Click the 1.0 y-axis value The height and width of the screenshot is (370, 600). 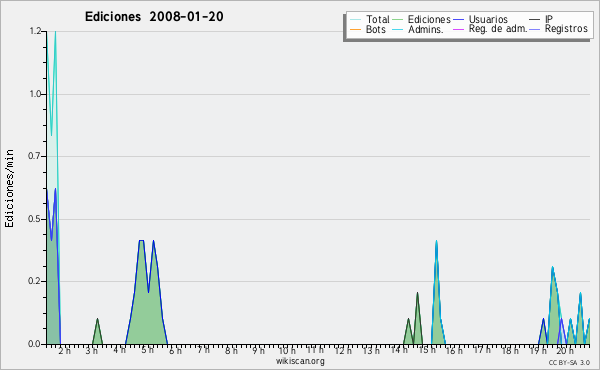pyautogui.click(x=35, y=94)
